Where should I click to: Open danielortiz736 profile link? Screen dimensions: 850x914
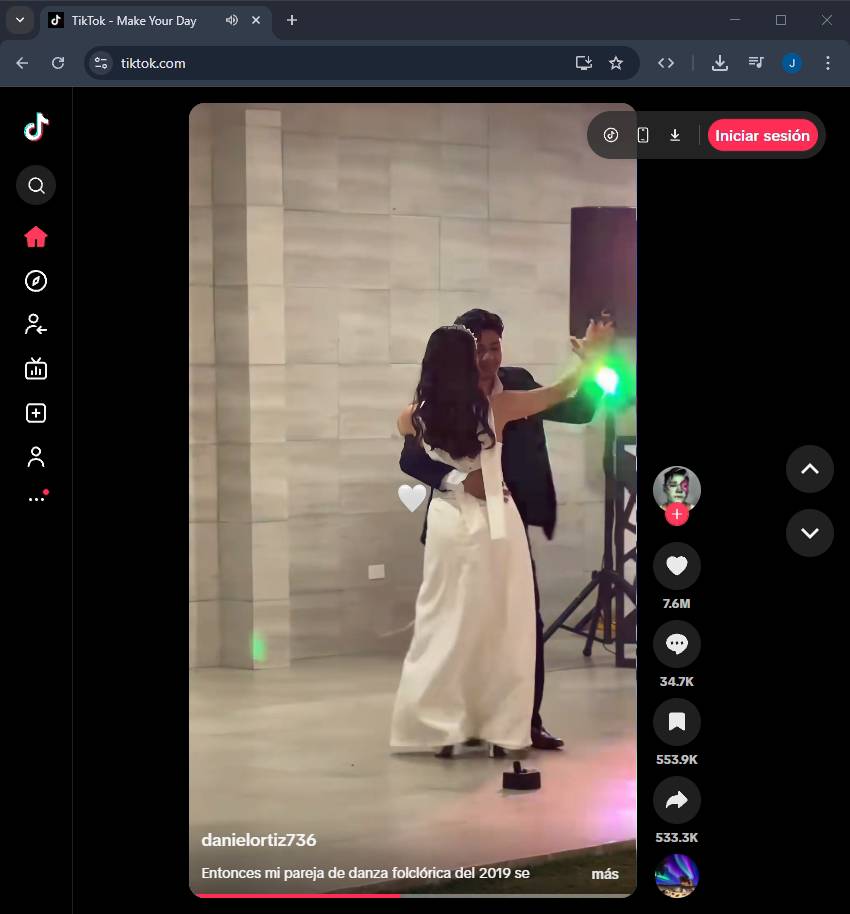tap(258, 840)
